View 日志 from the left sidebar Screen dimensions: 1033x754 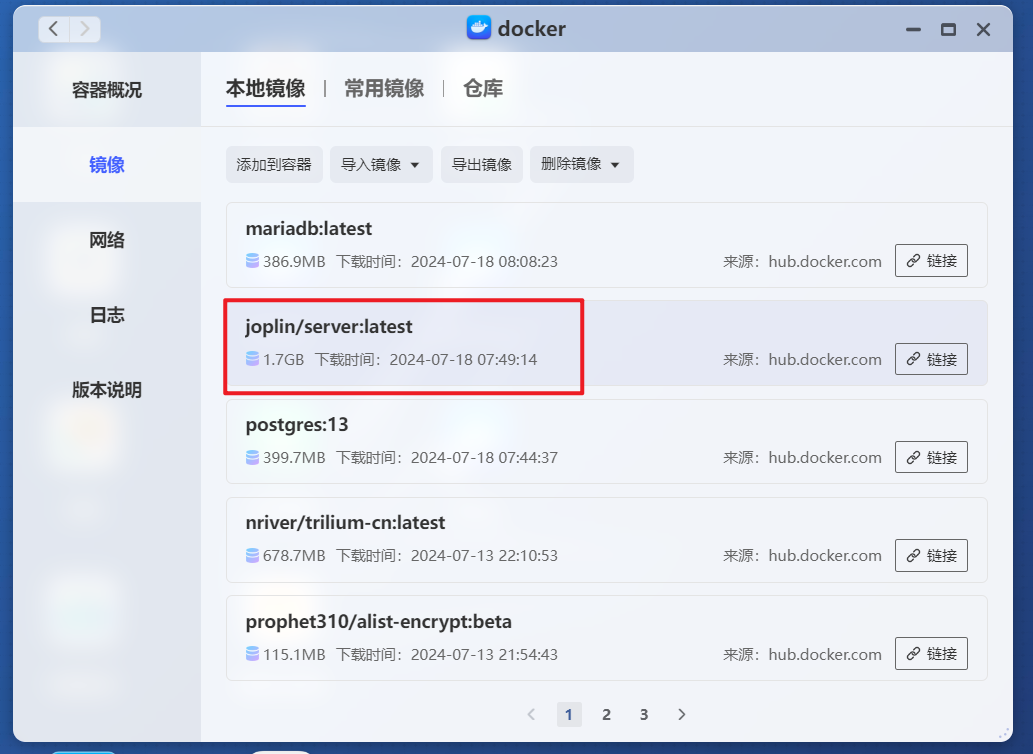[106, 314]
